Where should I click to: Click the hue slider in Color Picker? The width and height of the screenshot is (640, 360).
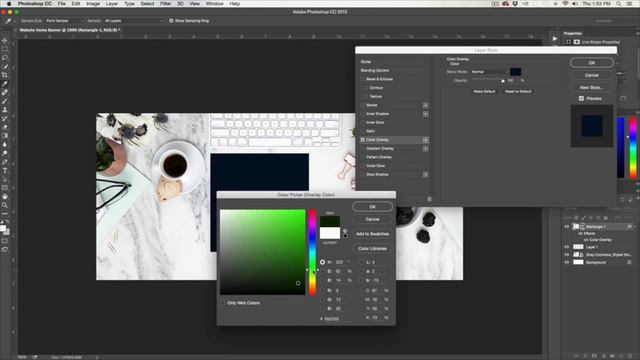tap(312, 252)
